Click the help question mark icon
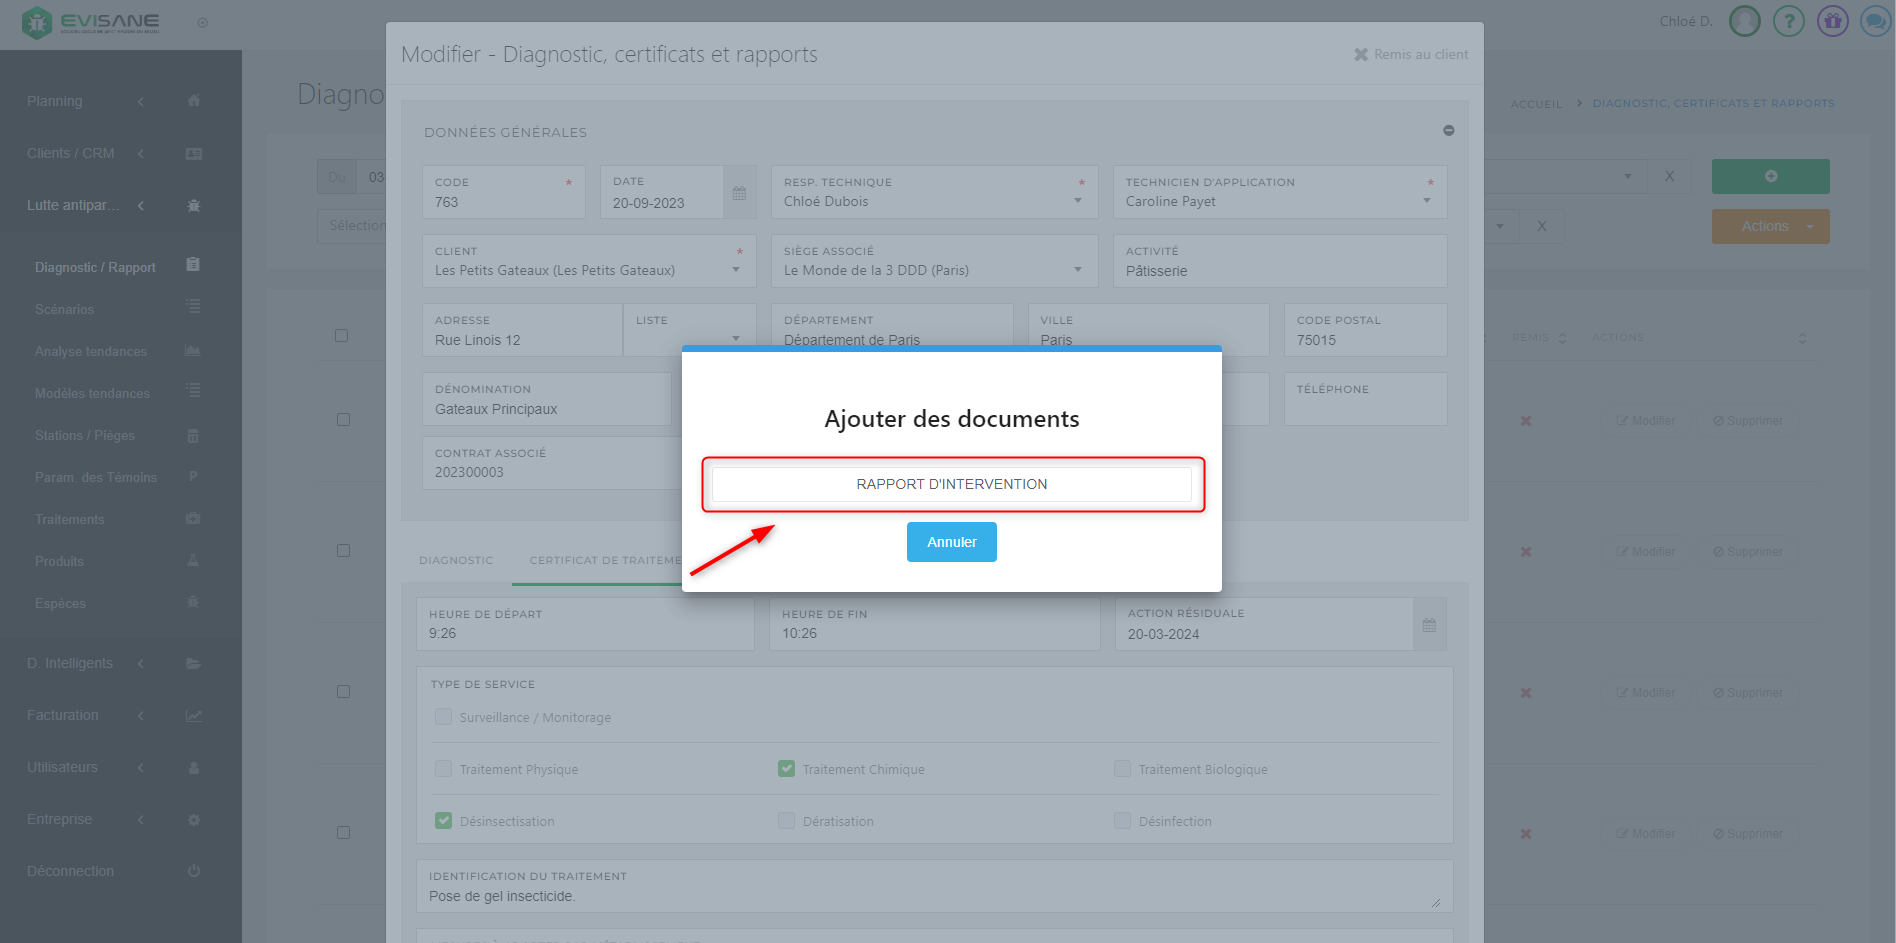The width and height of the screenshot is (1896, 943). pos(1788,21)
